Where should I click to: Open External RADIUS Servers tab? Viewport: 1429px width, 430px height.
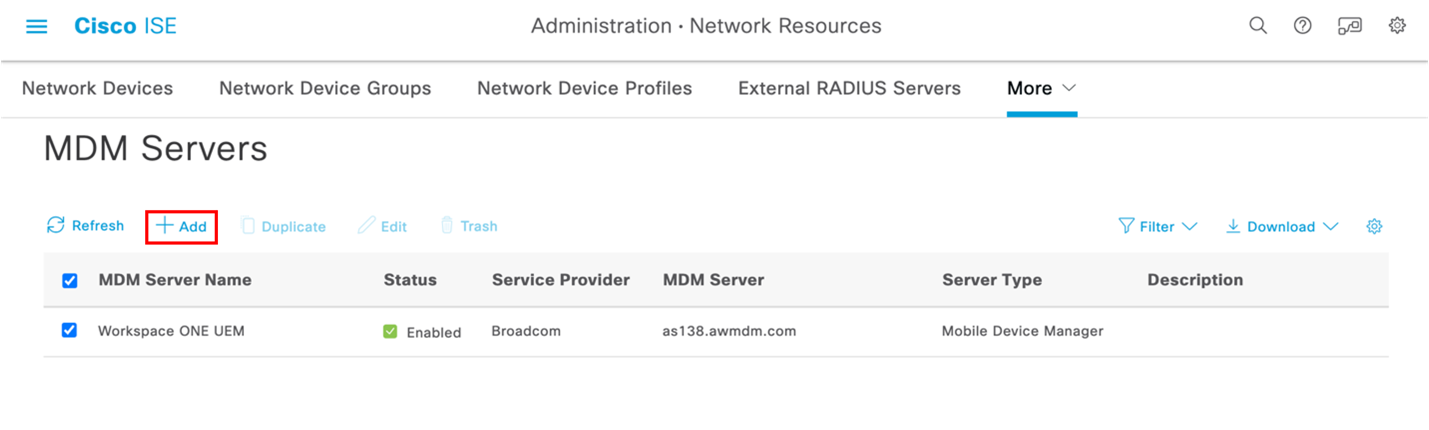849,88
